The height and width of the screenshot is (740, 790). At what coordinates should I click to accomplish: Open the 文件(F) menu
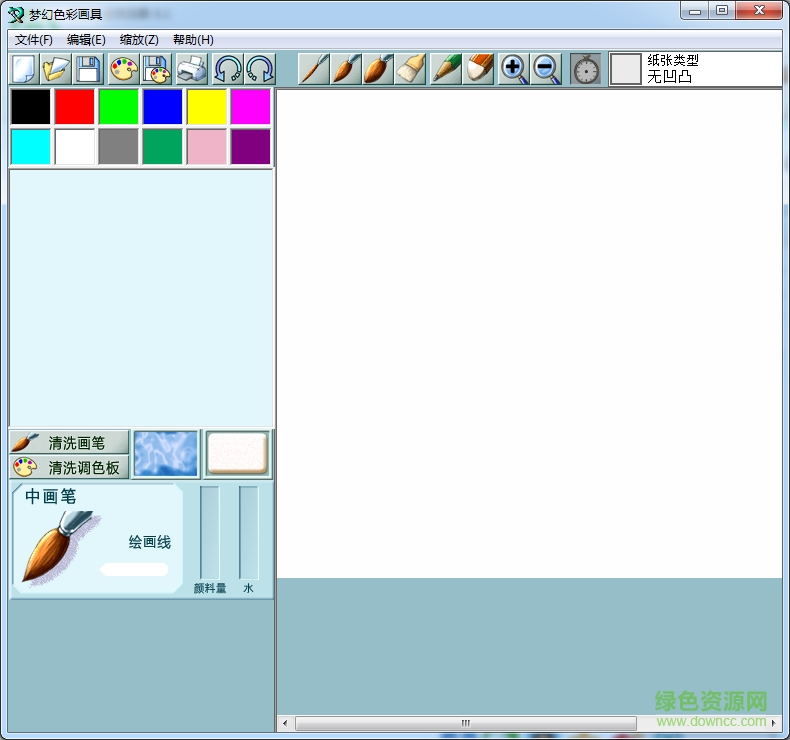(x=34, y=40)
